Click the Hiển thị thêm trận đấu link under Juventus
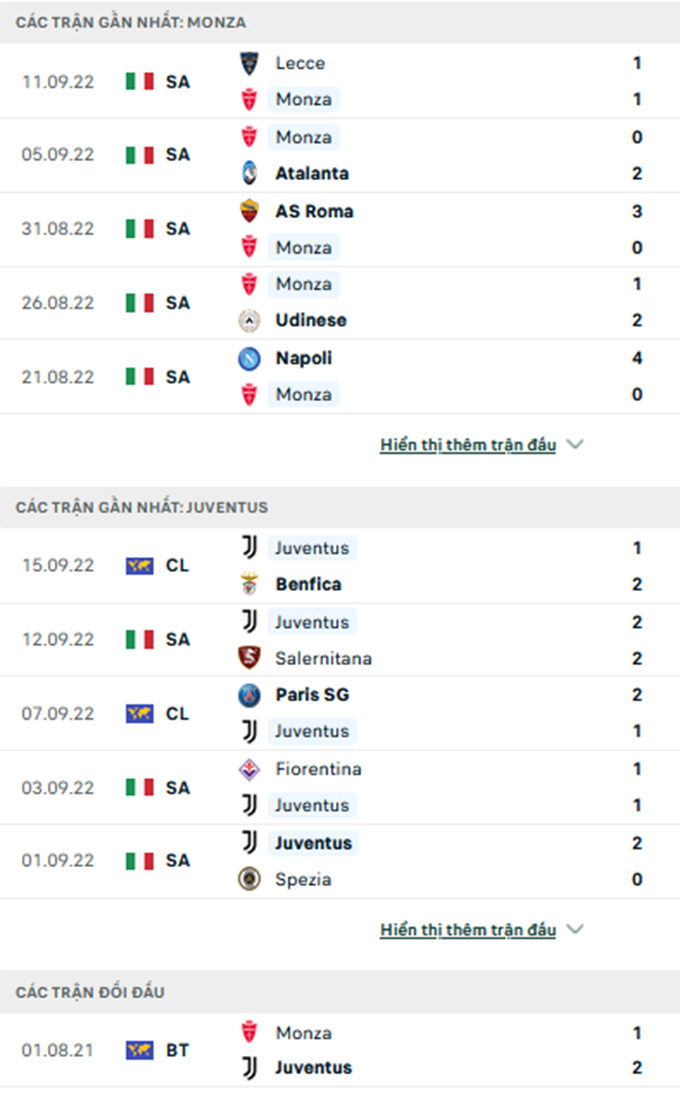680x1103 pixels. tap(467, 930)
